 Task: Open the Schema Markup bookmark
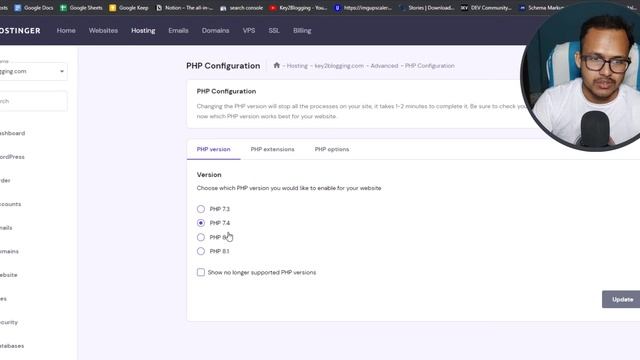pos(542,8)
